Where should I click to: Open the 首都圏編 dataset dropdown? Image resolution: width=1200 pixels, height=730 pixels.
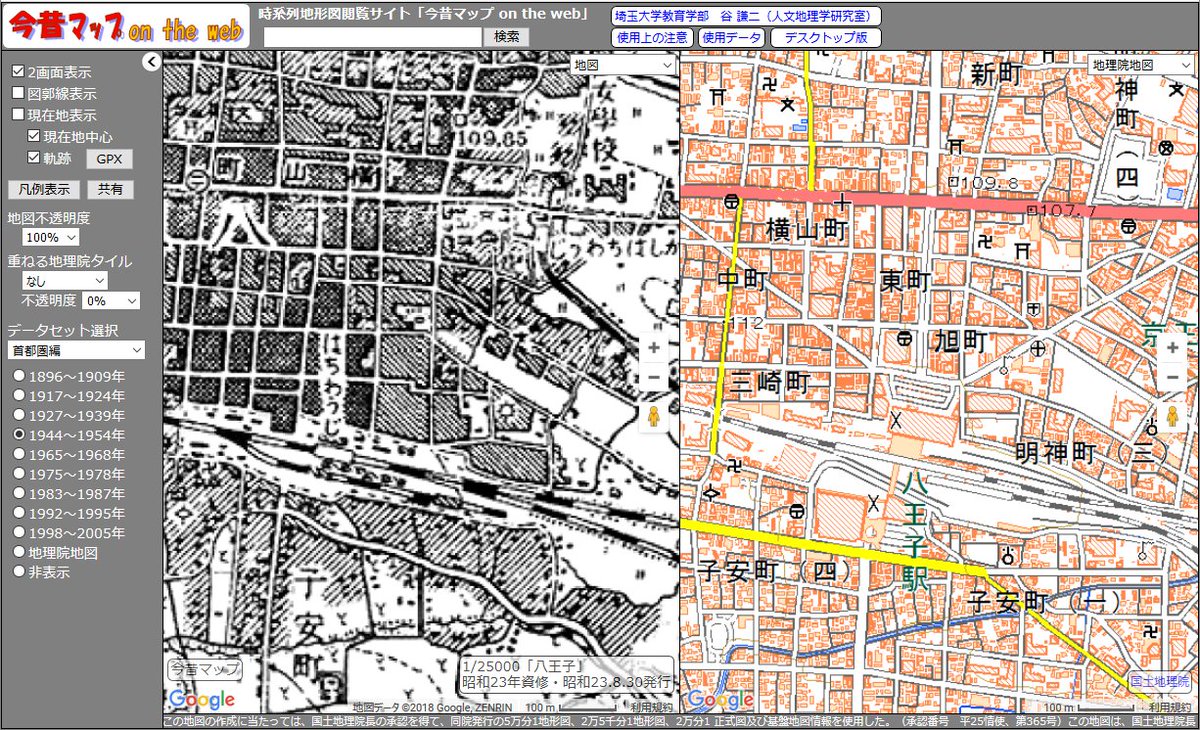[x=76, y=350]
